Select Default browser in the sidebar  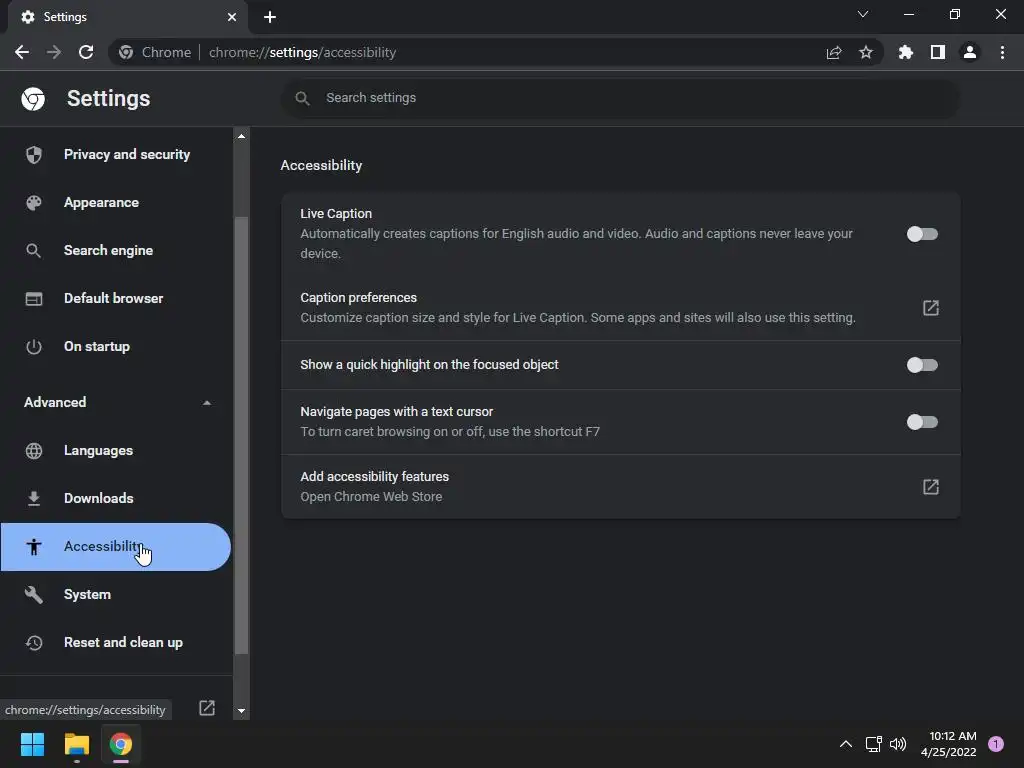click(116, 298)
